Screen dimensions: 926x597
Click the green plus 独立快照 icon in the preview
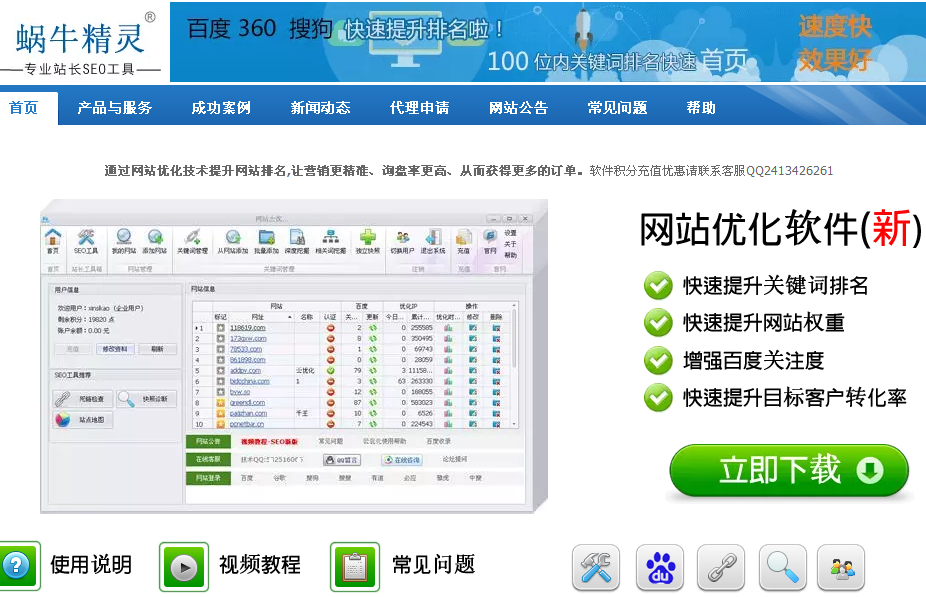click(368, 241)
